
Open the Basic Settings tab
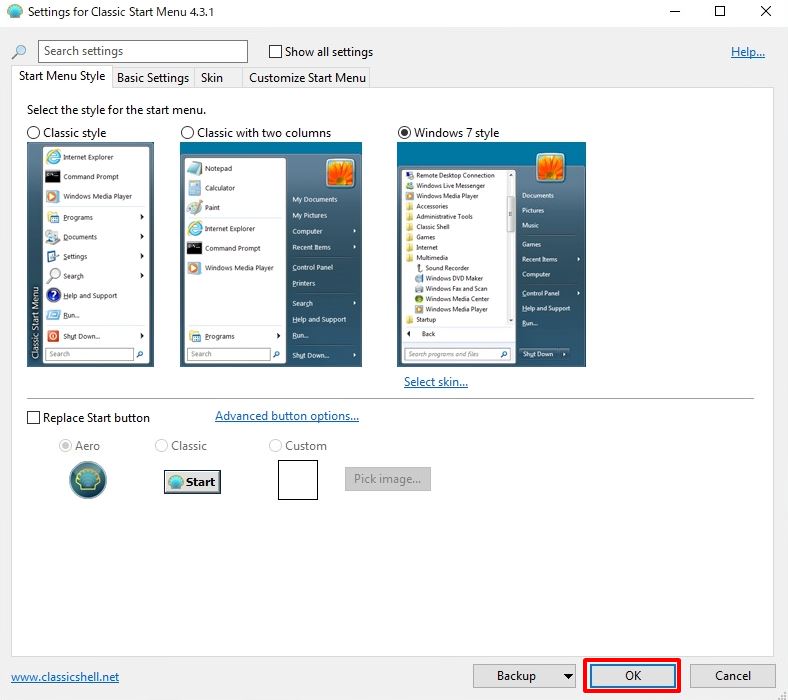153,78
